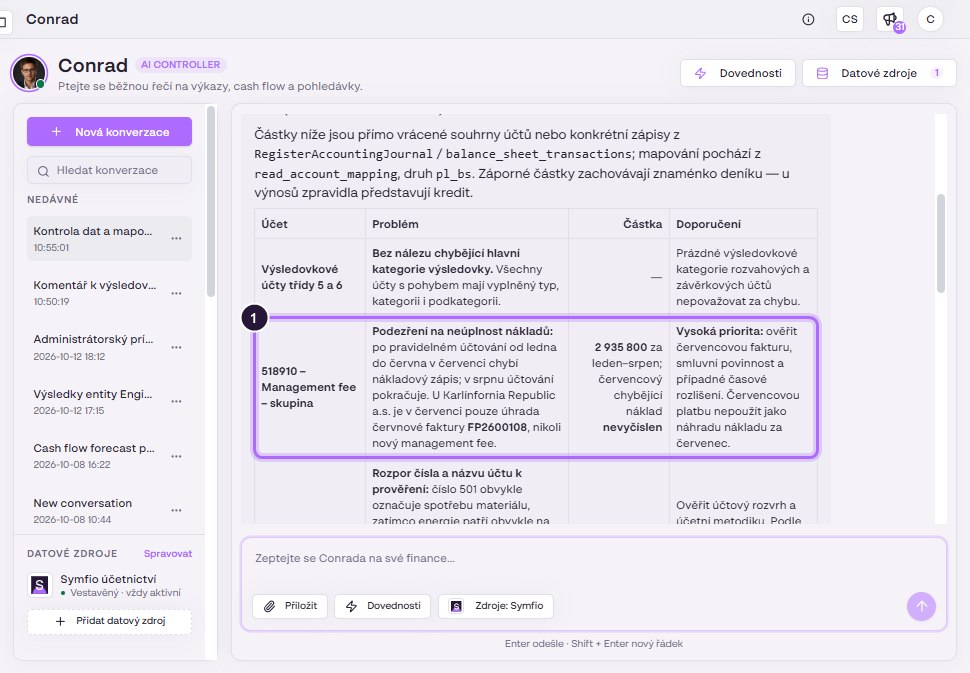Click the lightning icon in header Dovednosti button
The width and height of the screenshot is (970, 673).
point(700,73)
